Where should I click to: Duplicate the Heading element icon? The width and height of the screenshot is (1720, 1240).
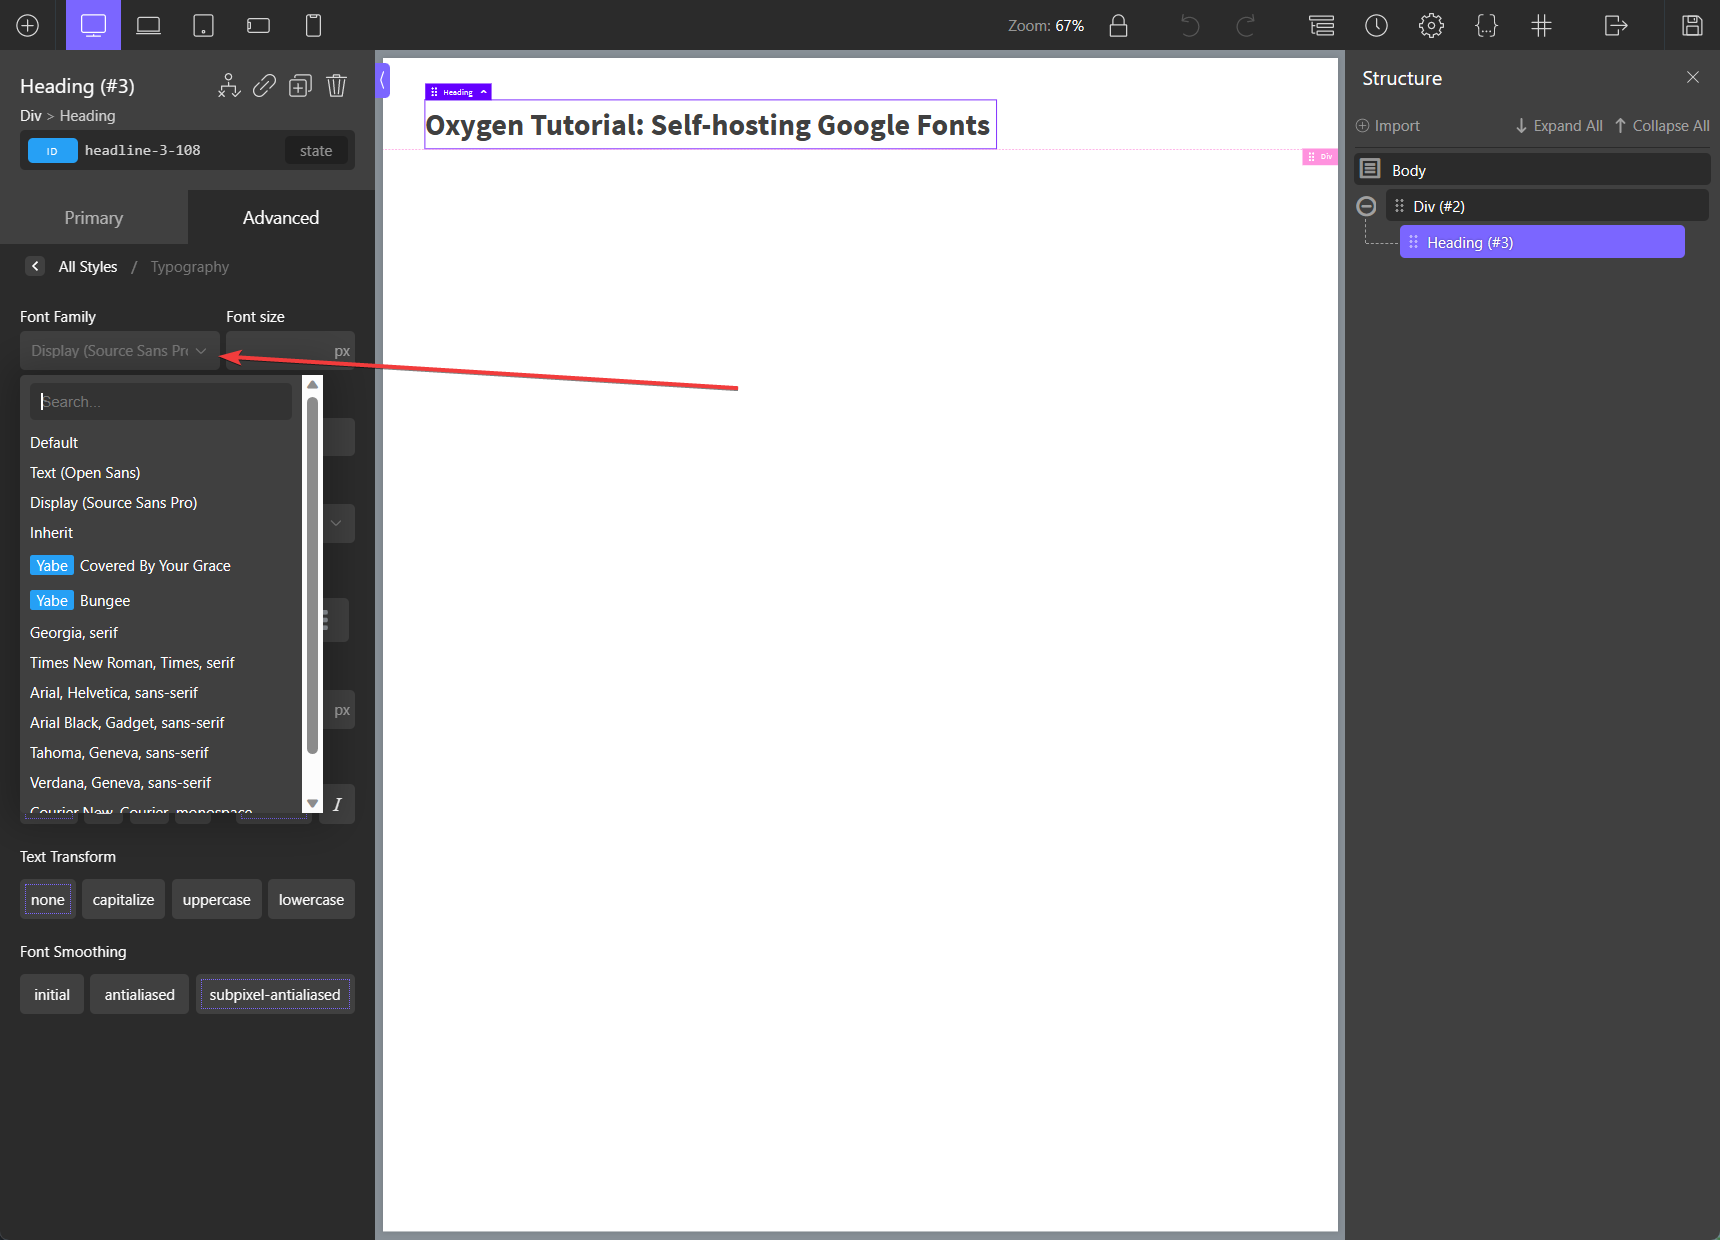300,86
